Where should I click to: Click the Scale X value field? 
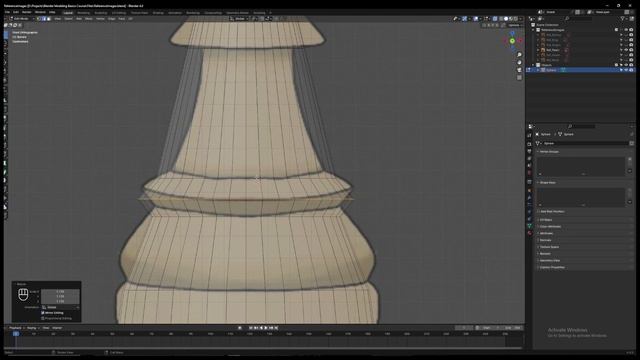60,291
